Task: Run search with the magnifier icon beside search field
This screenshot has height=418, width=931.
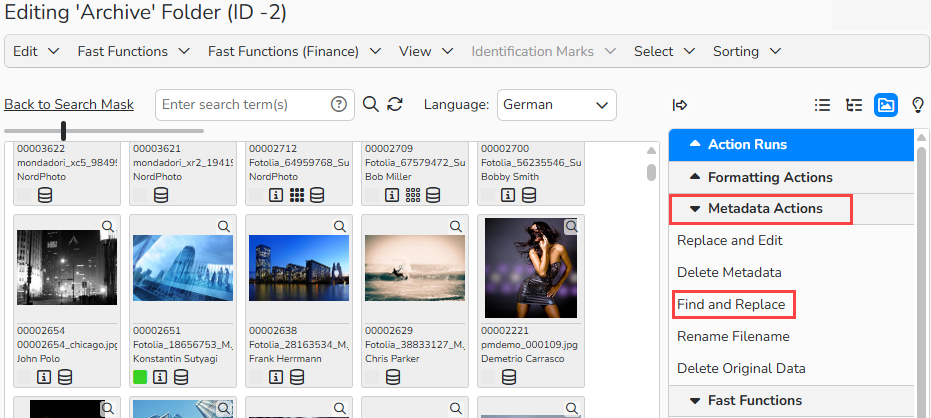Action: [370, 104]
